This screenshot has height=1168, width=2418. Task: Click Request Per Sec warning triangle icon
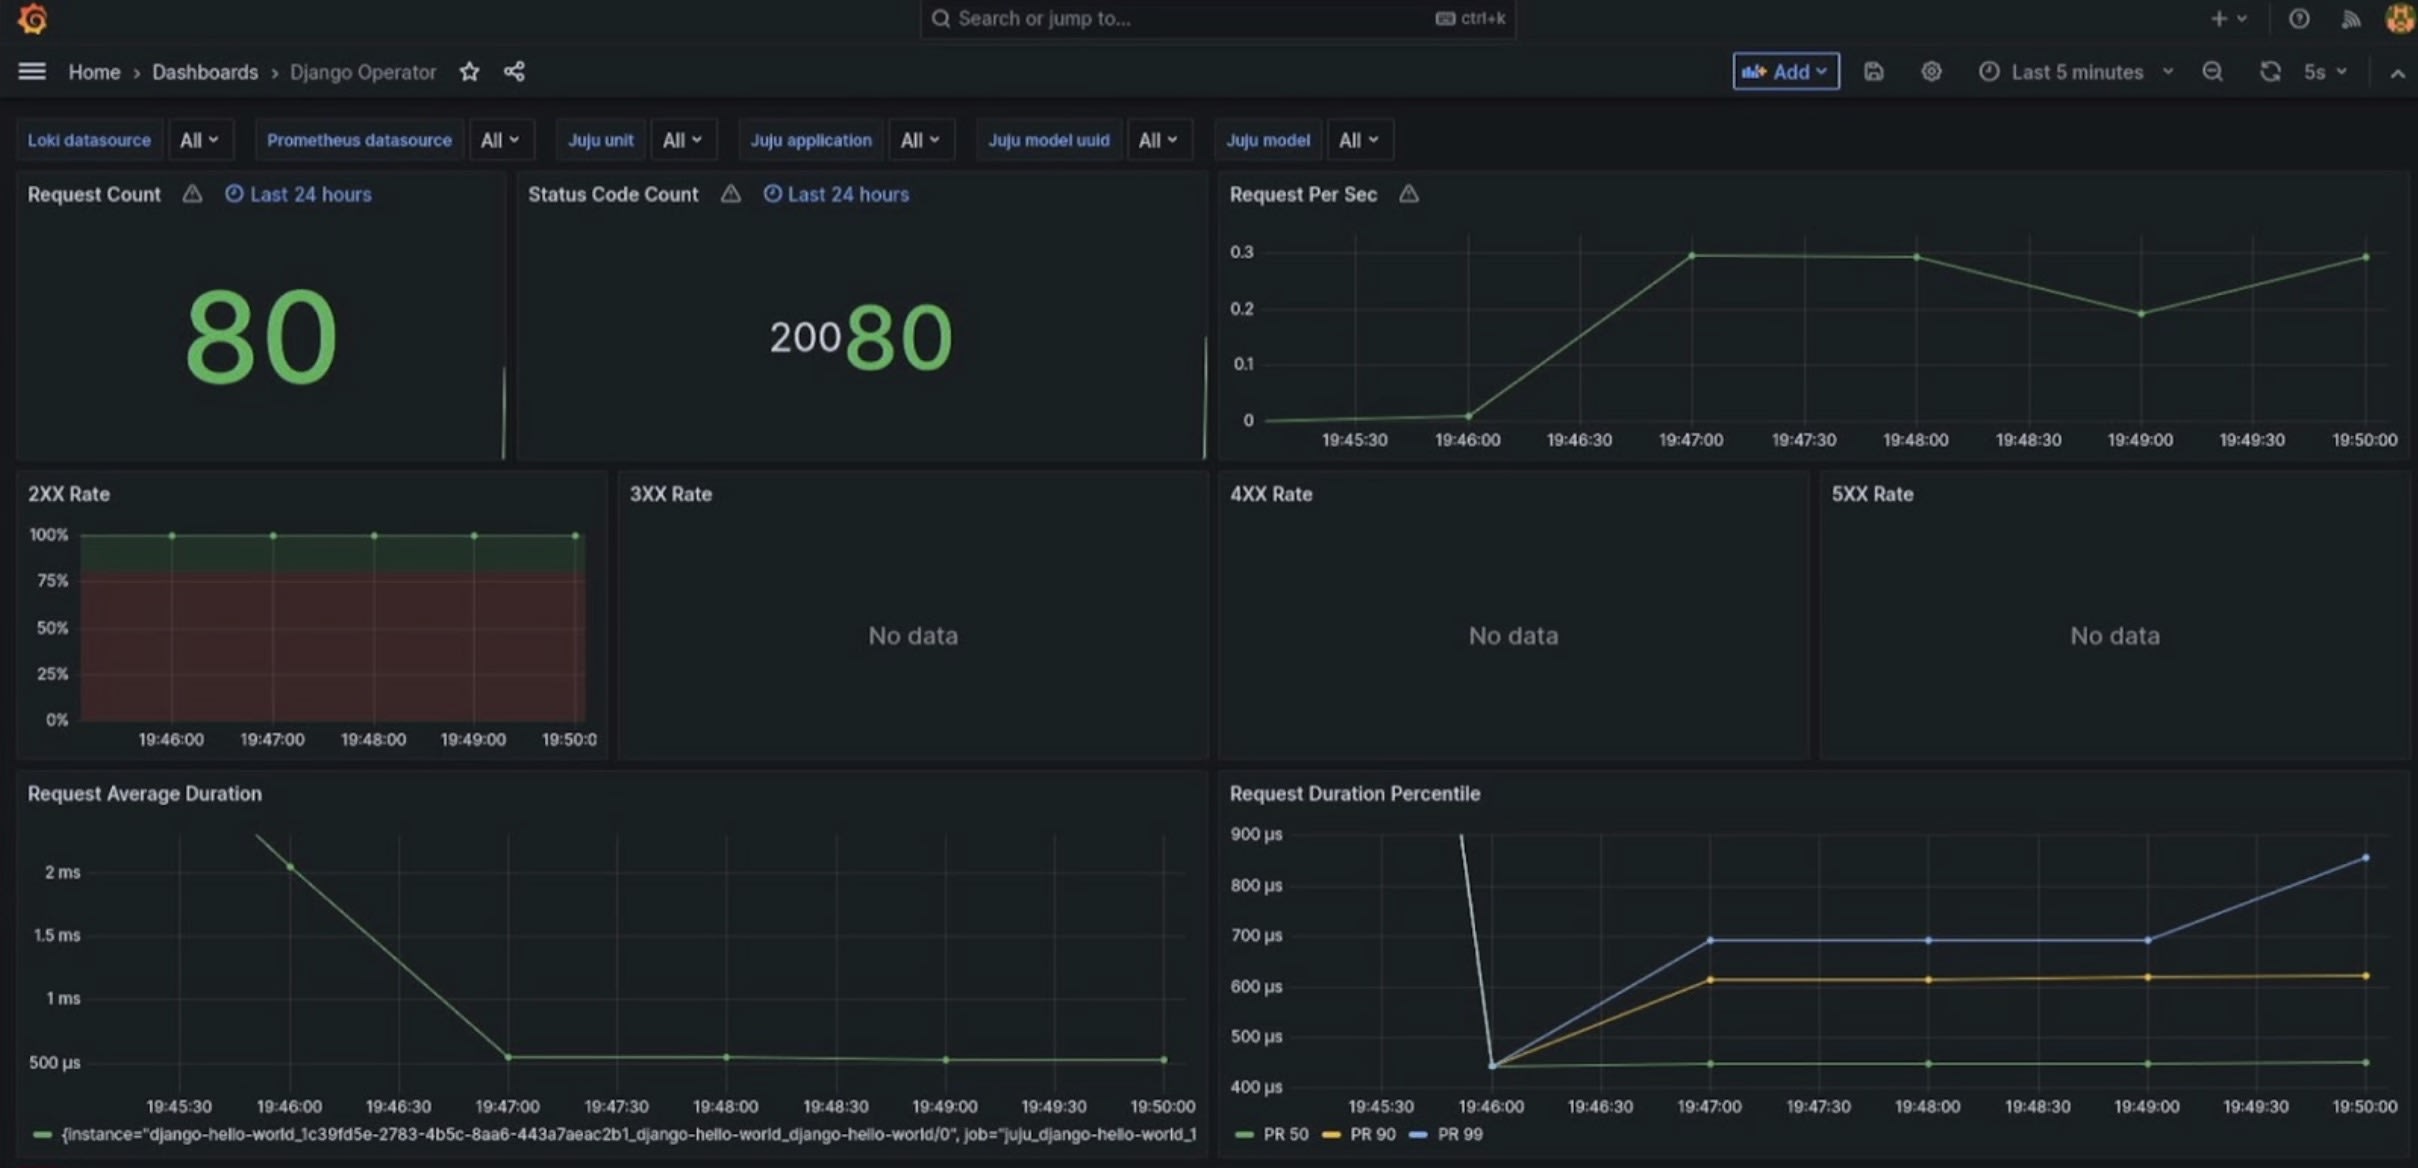(1409, 194)
